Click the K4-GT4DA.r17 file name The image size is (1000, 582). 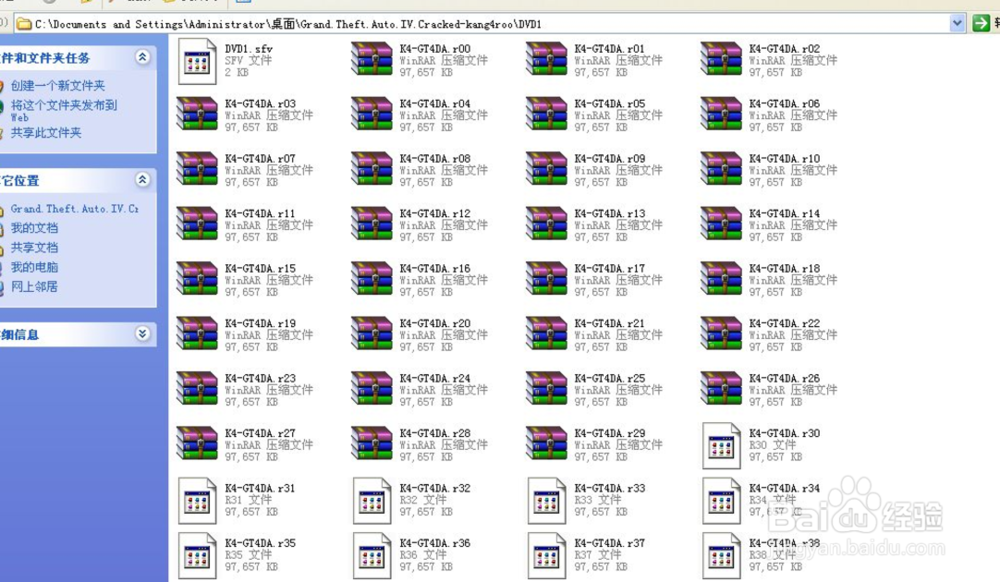click(610, 268)
